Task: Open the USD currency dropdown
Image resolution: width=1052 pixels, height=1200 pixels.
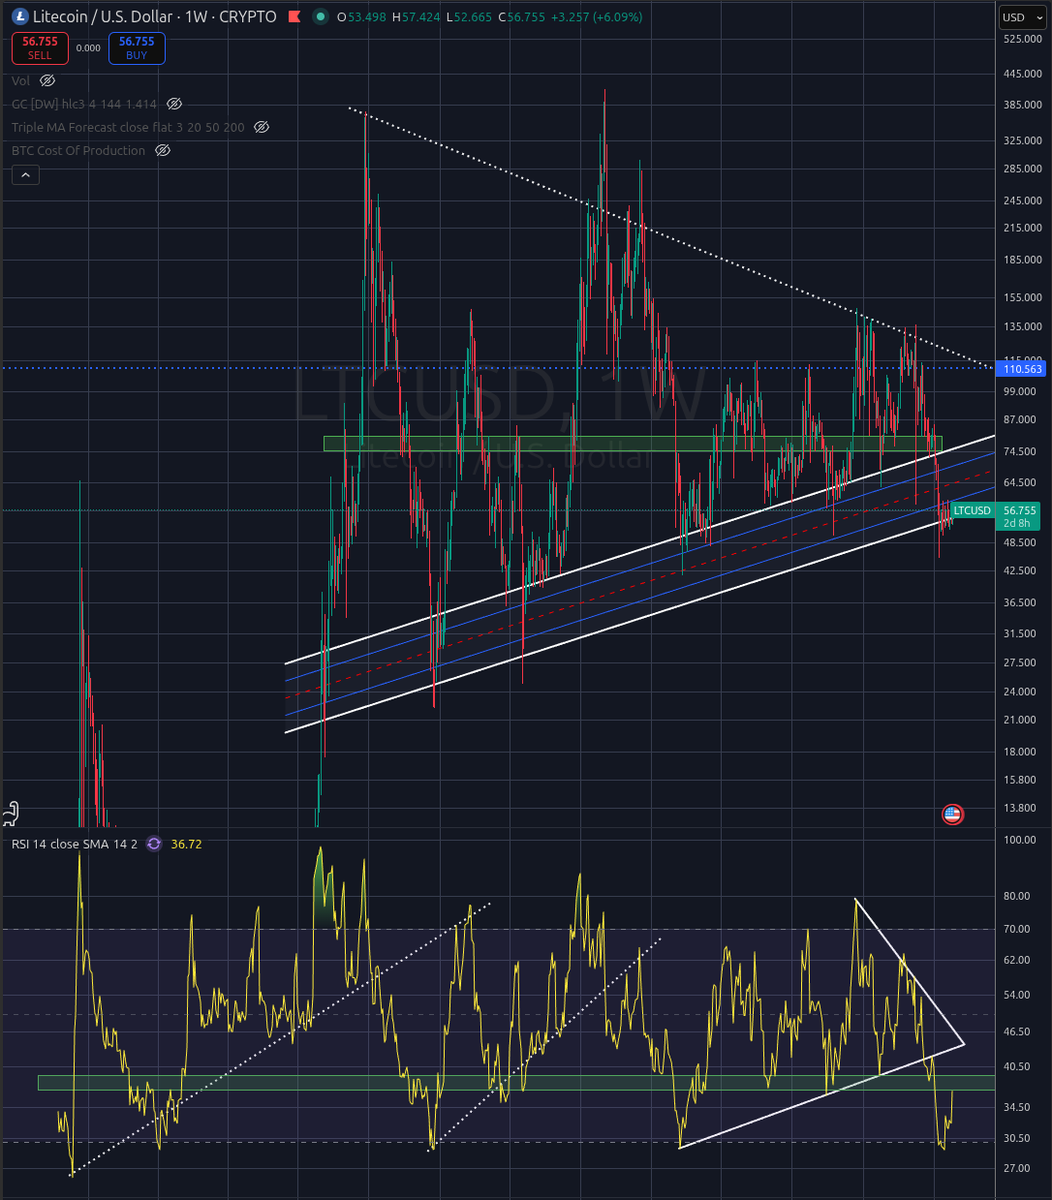Action: click(1023, 17)
